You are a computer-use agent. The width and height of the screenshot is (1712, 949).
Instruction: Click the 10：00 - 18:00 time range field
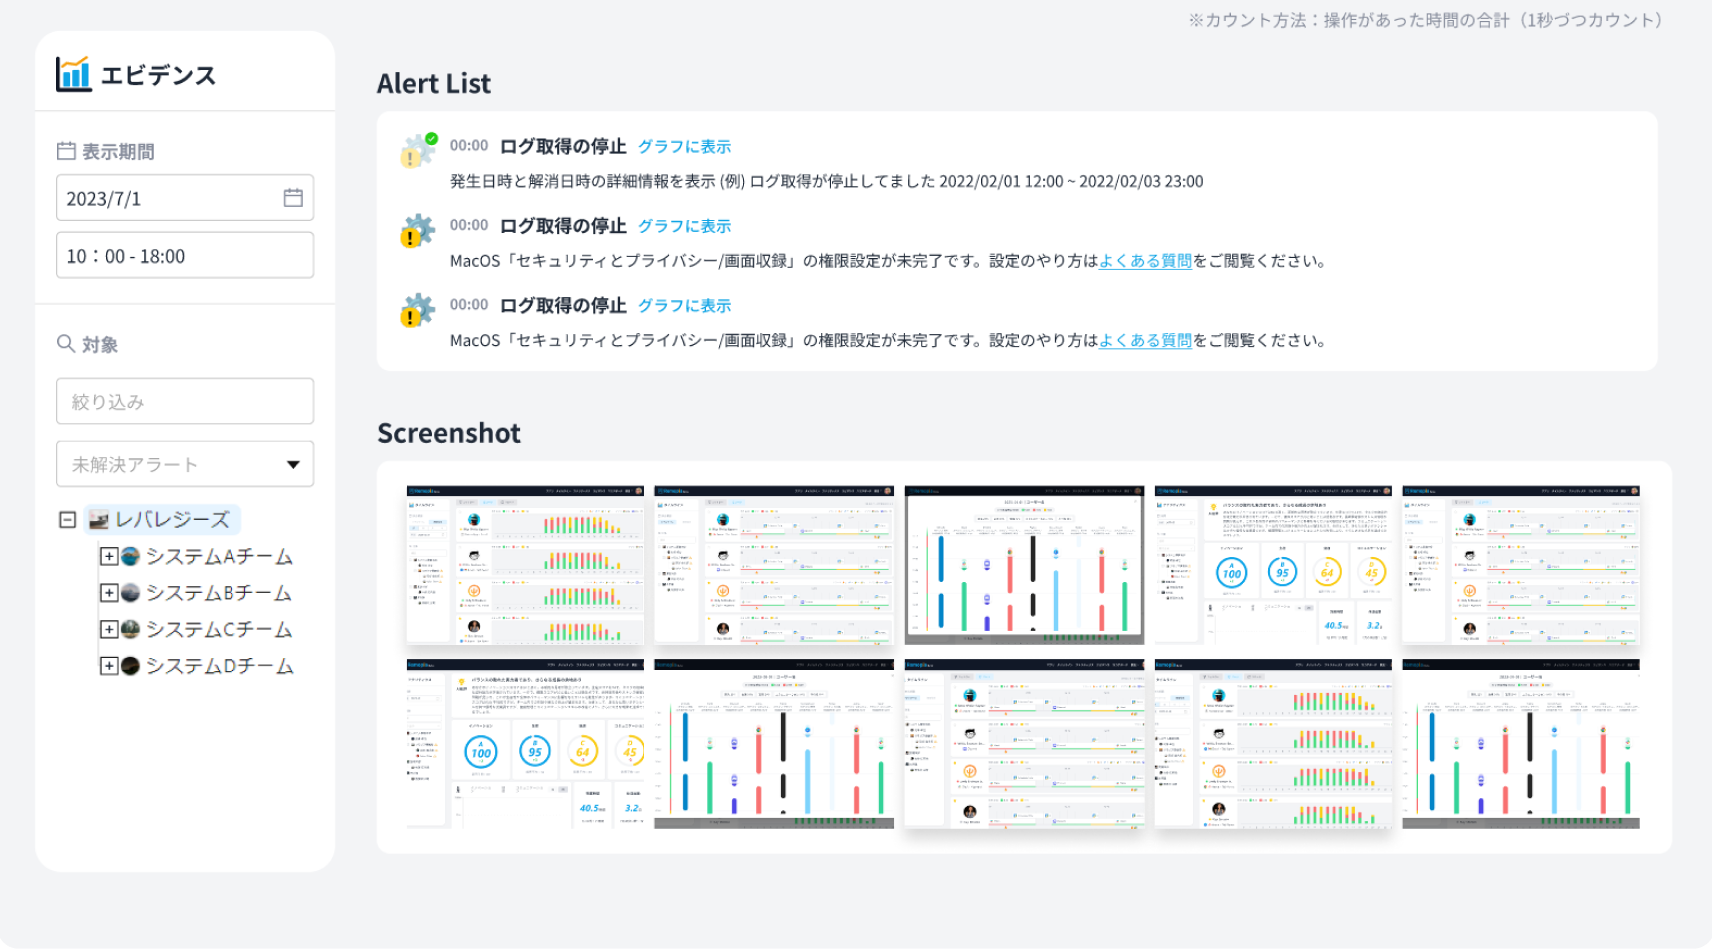185,256
